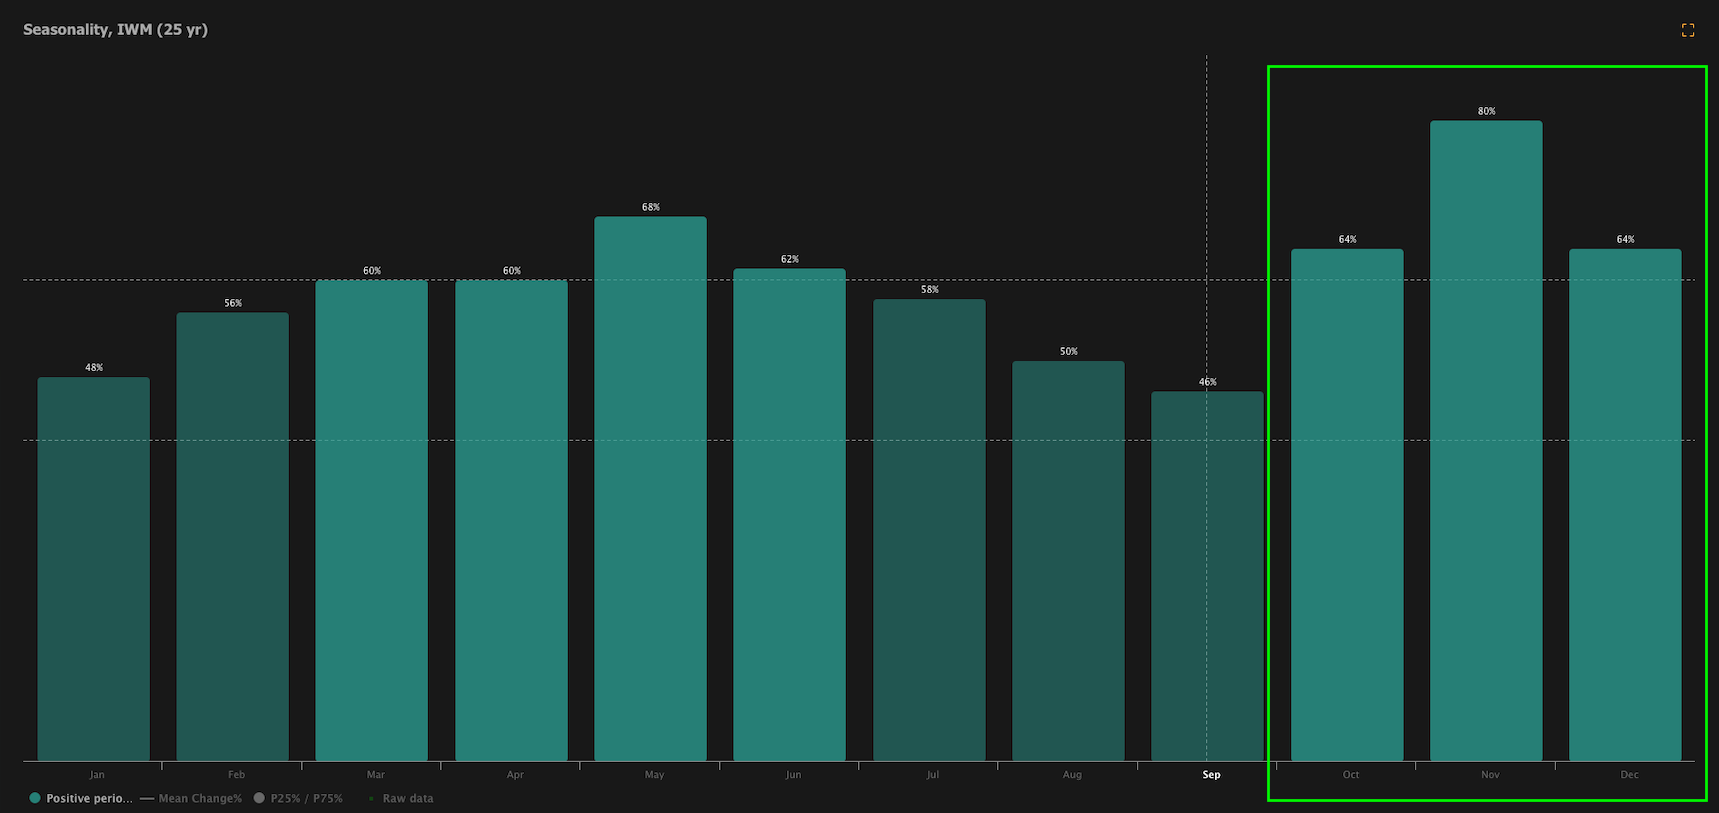The width and height of the screenshot is (1719, 813).
Task: Click the 46% value label
Action: click(1208, 382)
